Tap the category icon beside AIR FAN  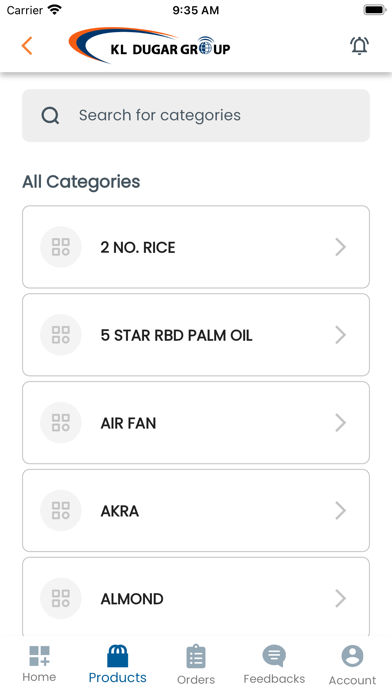point(61,423)
